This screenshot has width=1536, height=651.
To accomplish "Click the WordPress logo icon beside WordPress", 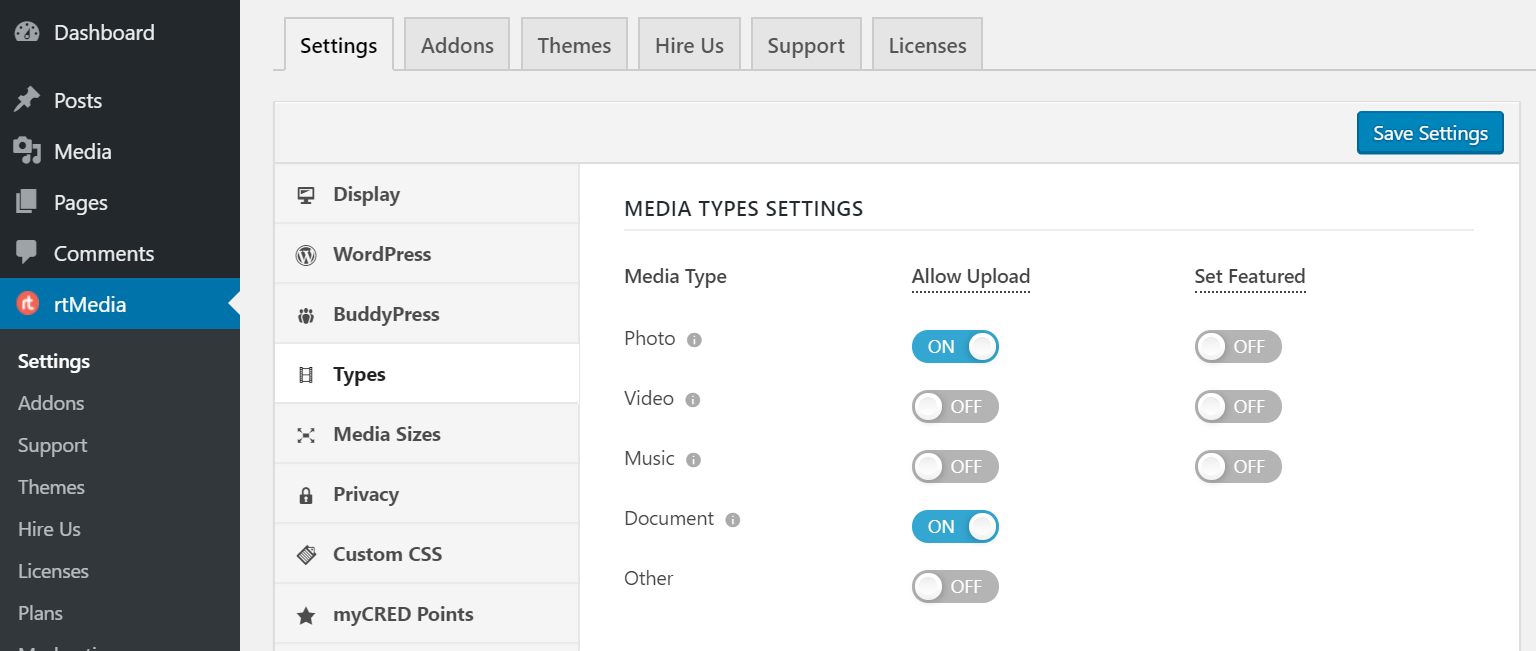I will 307,253.
